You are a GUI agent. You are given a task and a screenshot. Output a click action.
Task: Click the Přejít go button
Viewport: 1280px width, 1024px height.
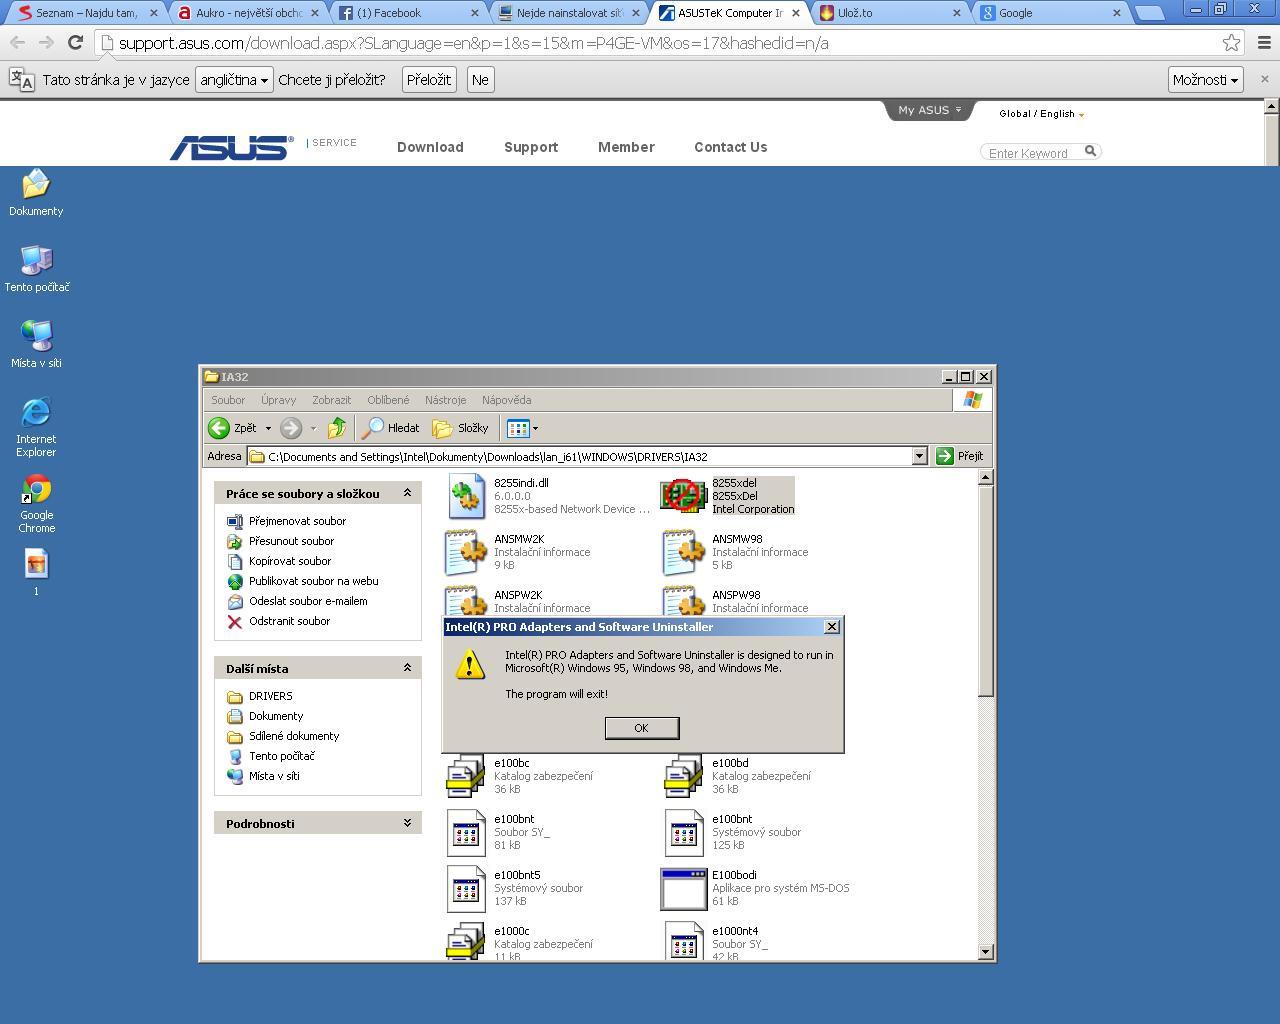click(x=960, y=456)
